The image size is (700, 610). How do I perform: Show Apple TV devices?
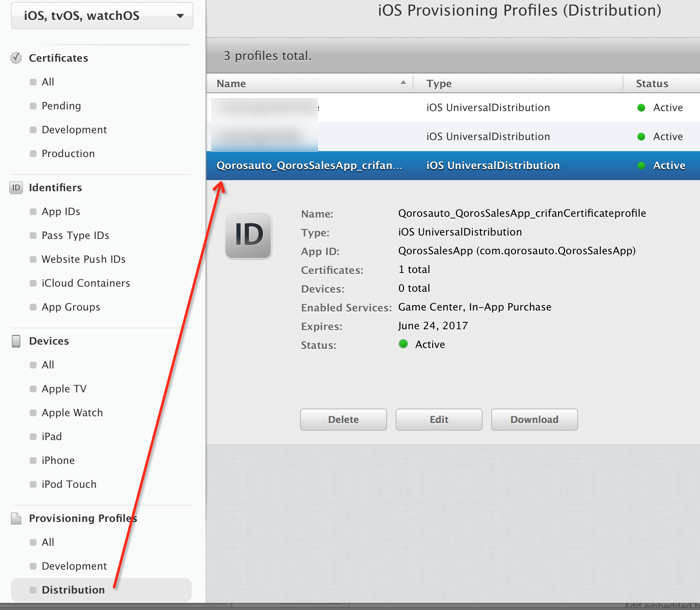64,389
